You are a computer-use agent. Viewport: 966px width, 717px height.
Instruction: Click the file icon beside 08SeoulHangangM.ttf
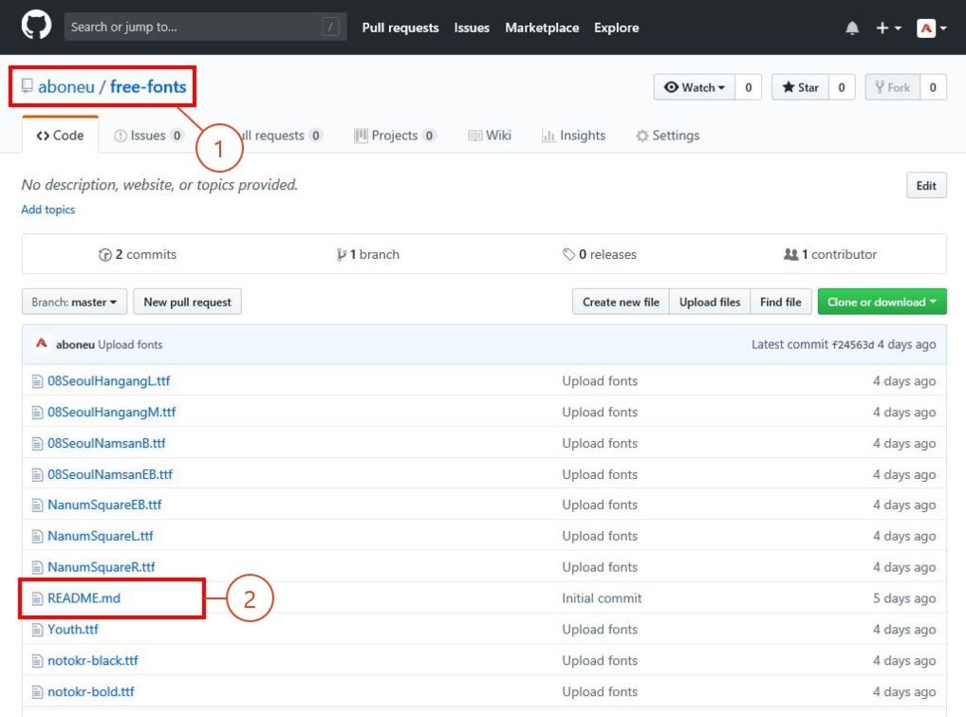coord(38,412)
